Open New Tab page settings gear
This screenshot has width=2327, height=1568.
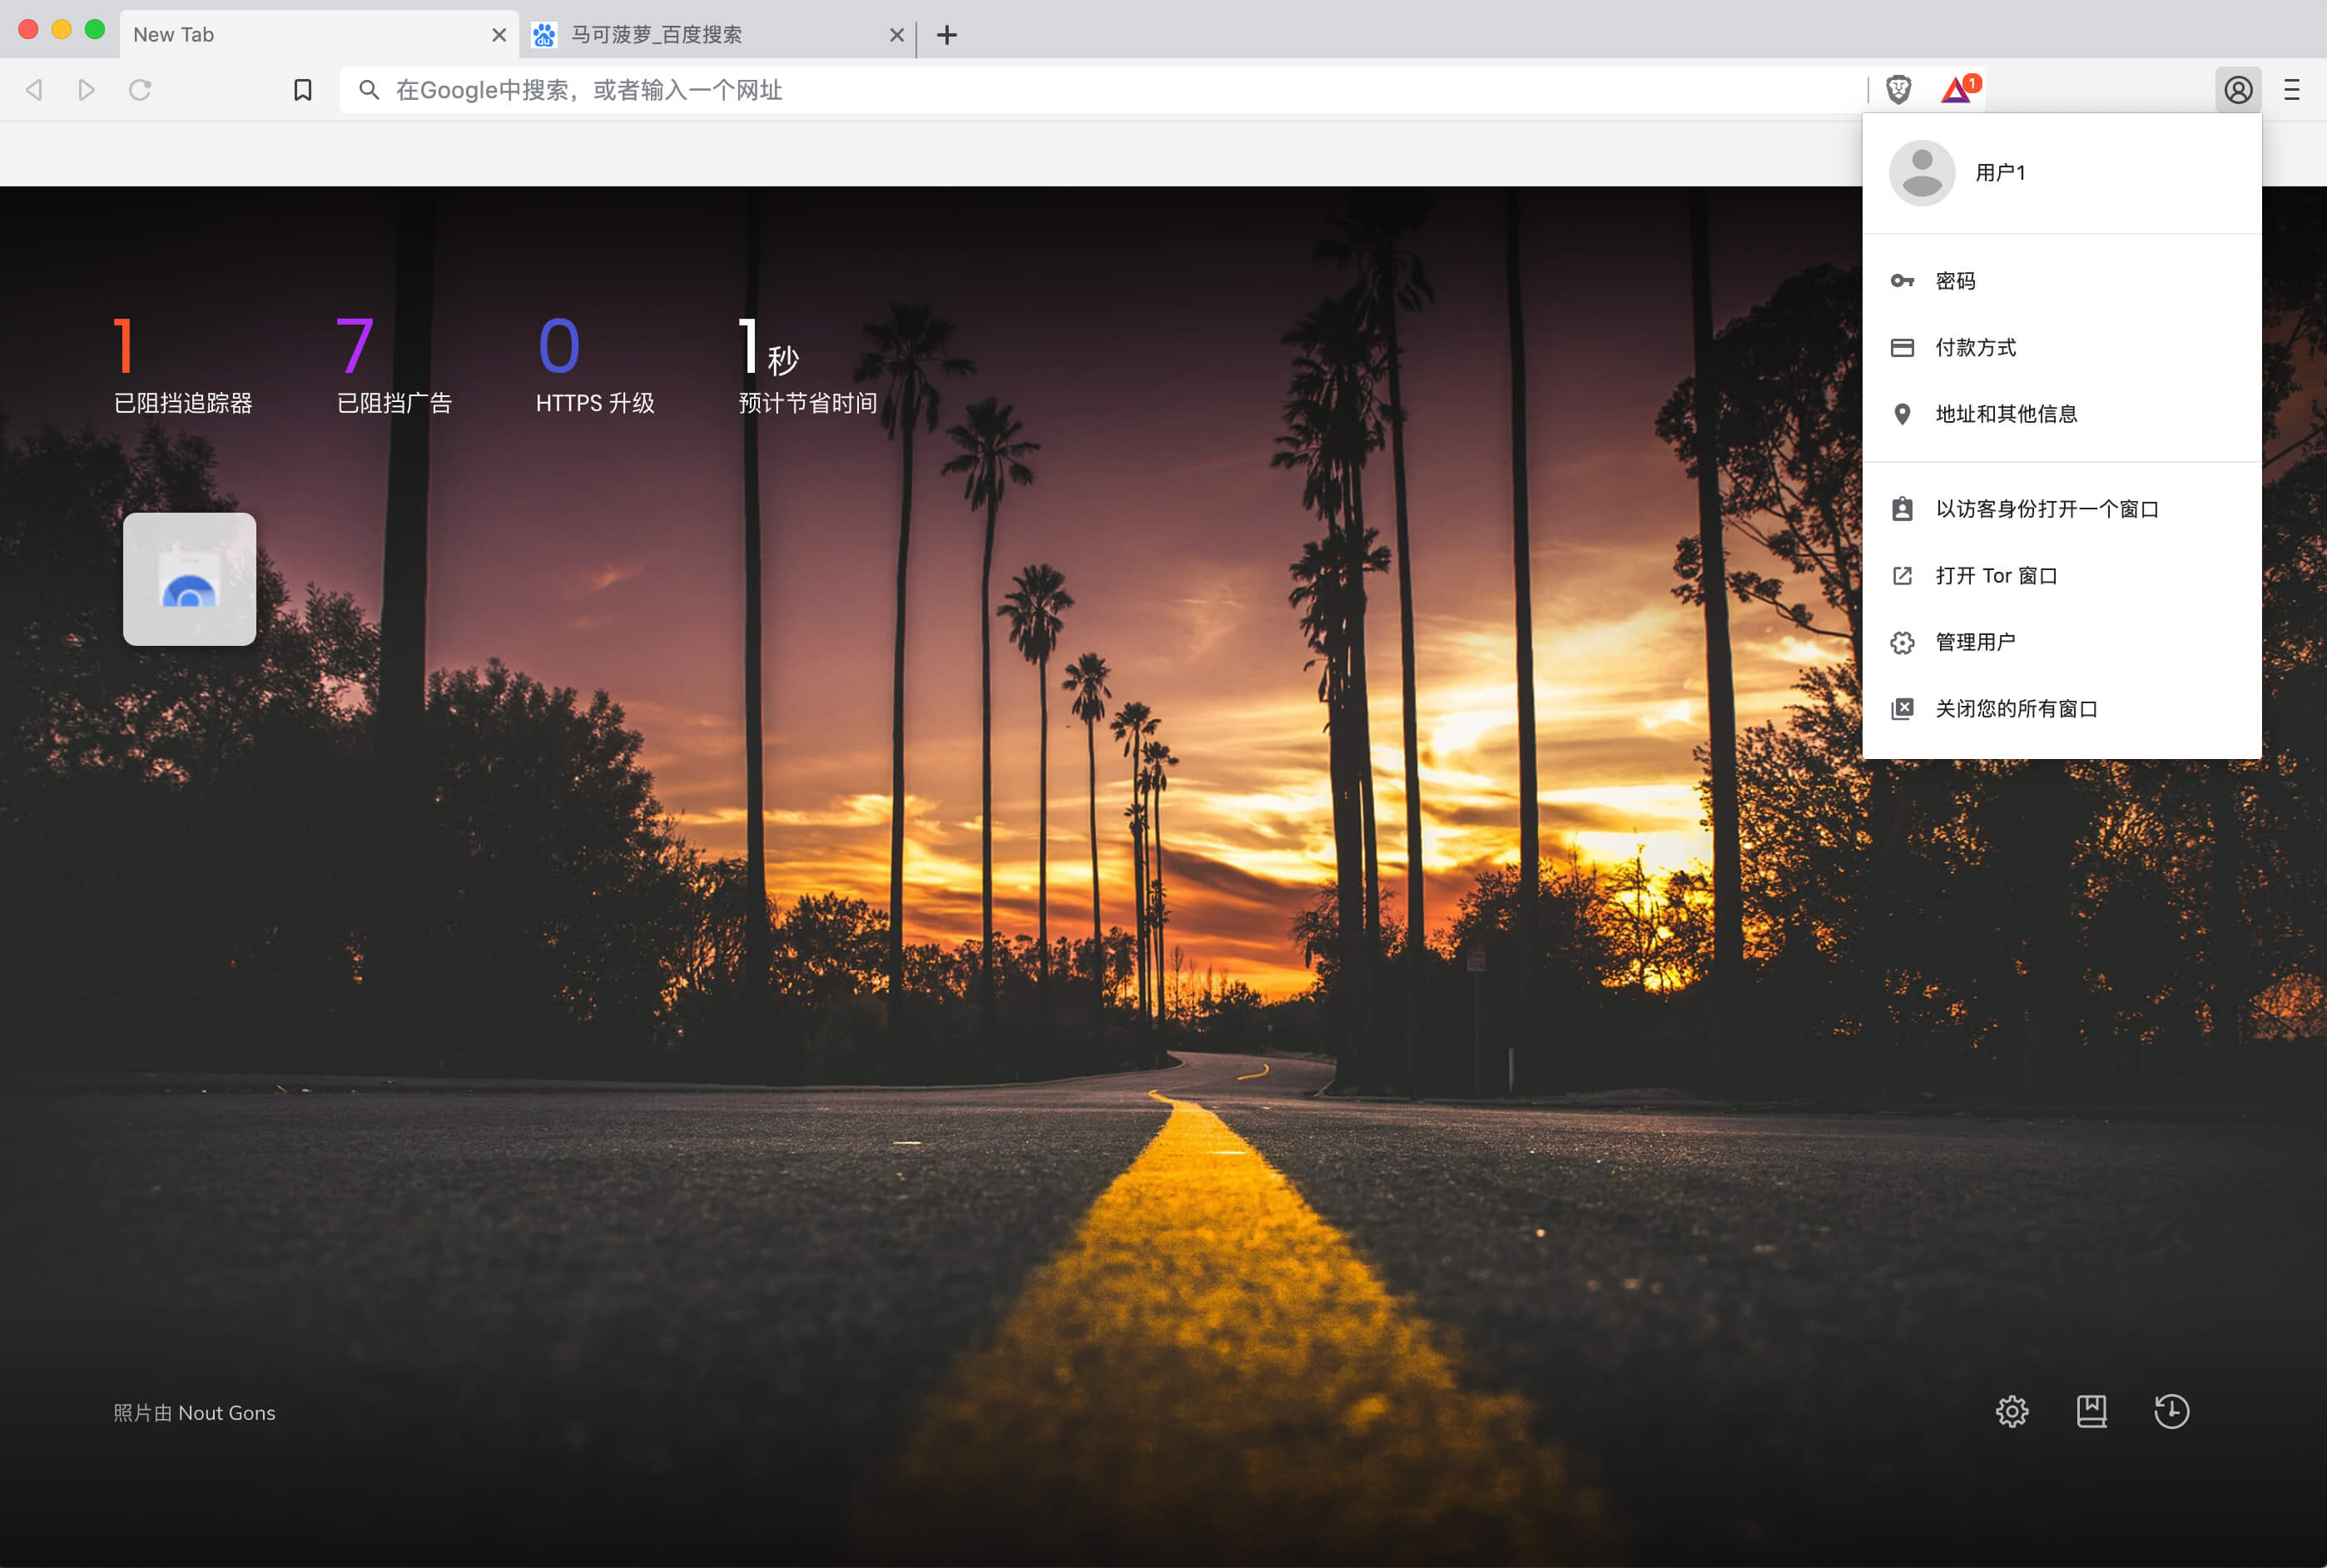pyautogui.click(x=2012, y=1411)
